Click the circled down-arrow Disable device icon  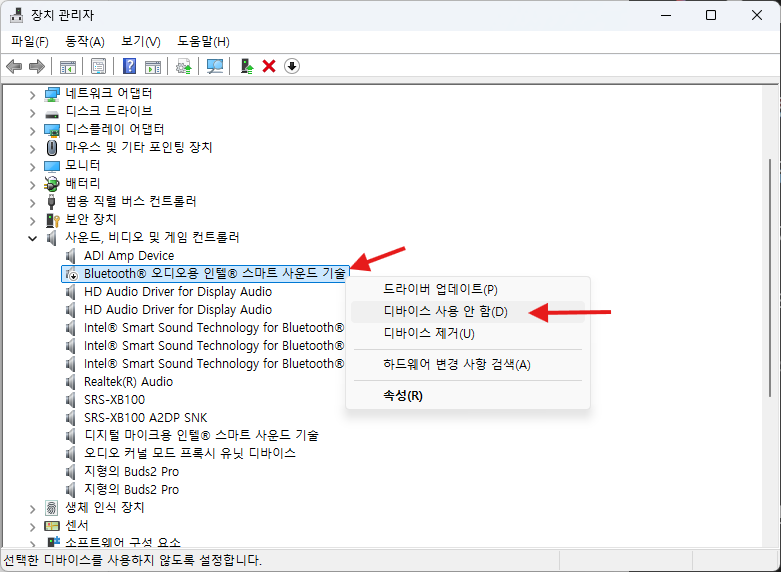[x=292, y=66]
